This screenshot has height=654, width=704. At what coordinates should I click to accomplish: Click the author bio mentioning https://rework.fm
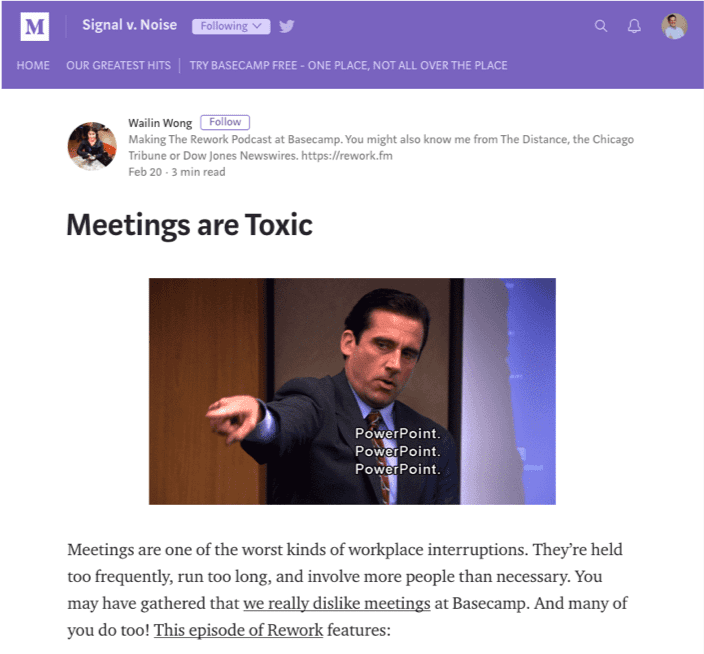point(381,147)
